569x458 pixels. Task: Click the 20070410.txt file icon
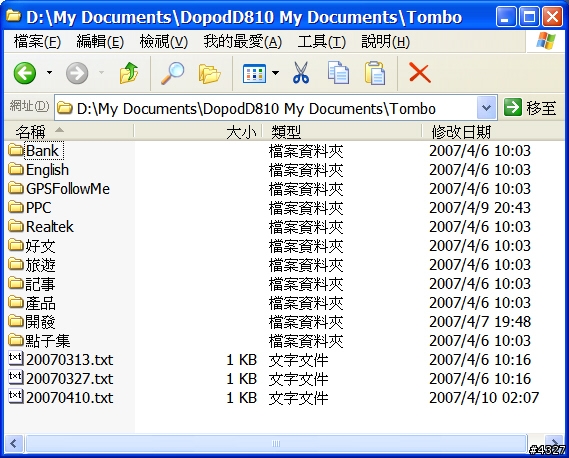pos(16,396)
